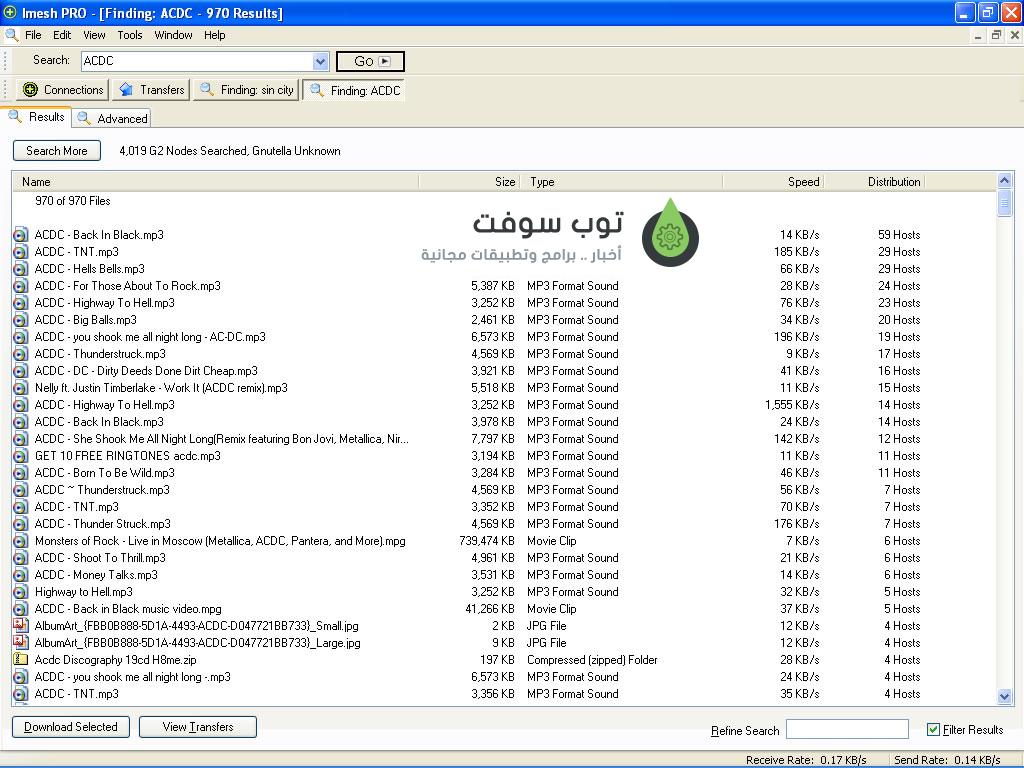Viewport: 1024px width, 768px height.
Task: Switch to Finding: ACDC tab
Action: pyautogui.click(x=353, y=90)
